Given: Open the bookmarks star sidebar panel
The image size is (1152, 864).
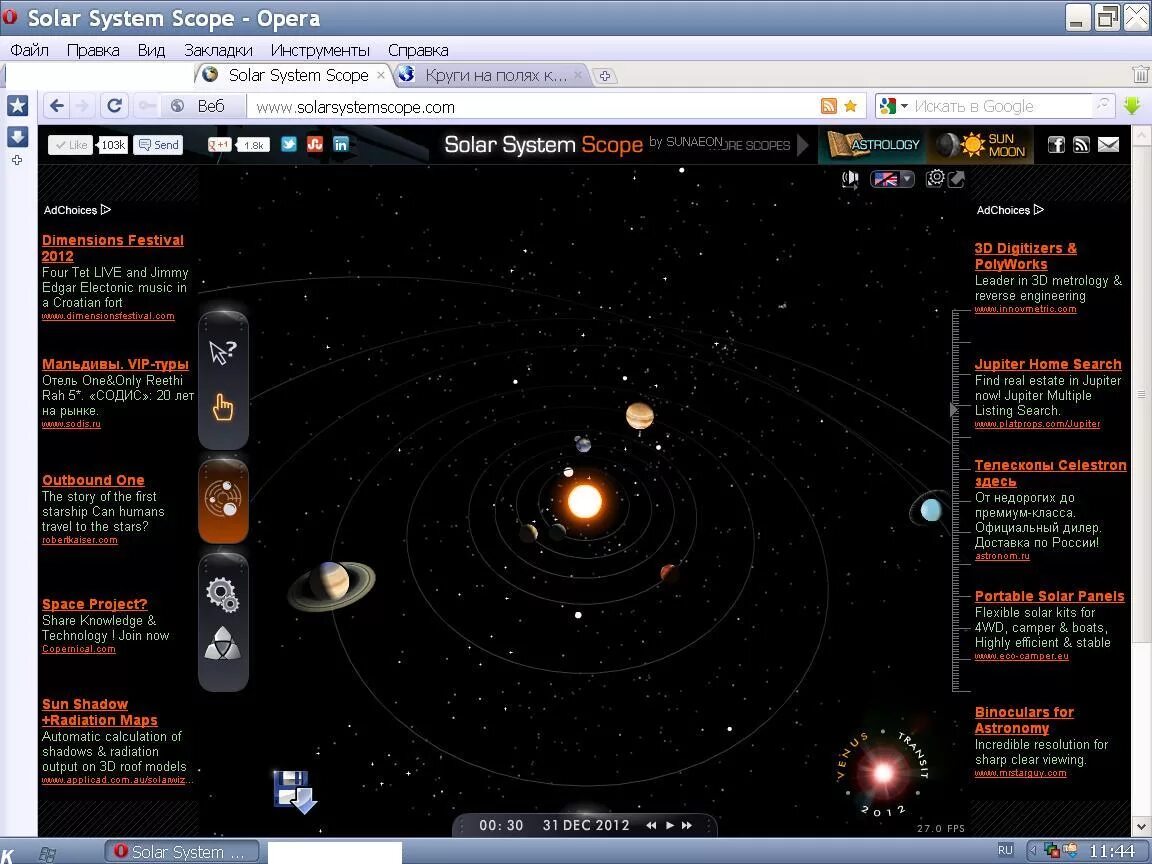Looking at the screenshot, I should (18, 106).
